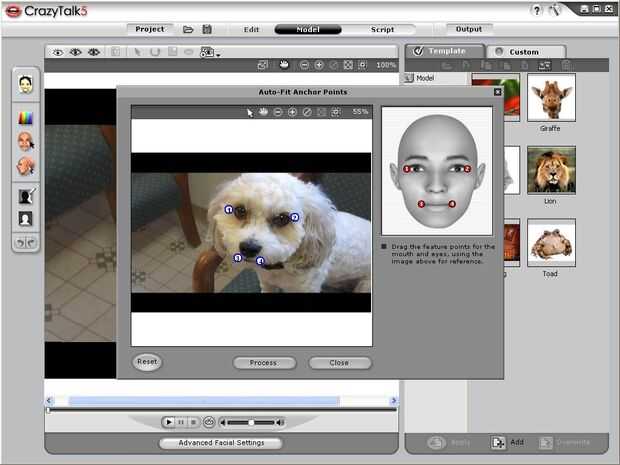Image resolution: width=620 pixels, height=465 pixels.
Task: Select the hand pan tool in dialog
Action: (x=264, y=112)
